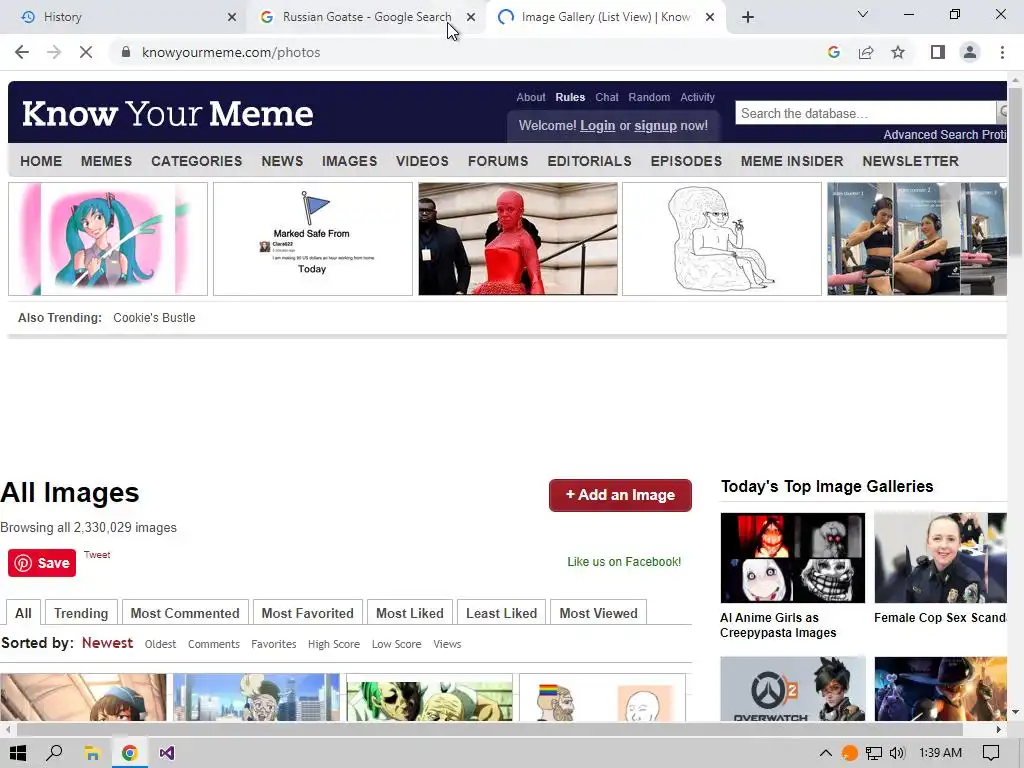Open the IMAGES nav item
The image size is (1024, 768).
pyautogui.click(x=349, y=161)
